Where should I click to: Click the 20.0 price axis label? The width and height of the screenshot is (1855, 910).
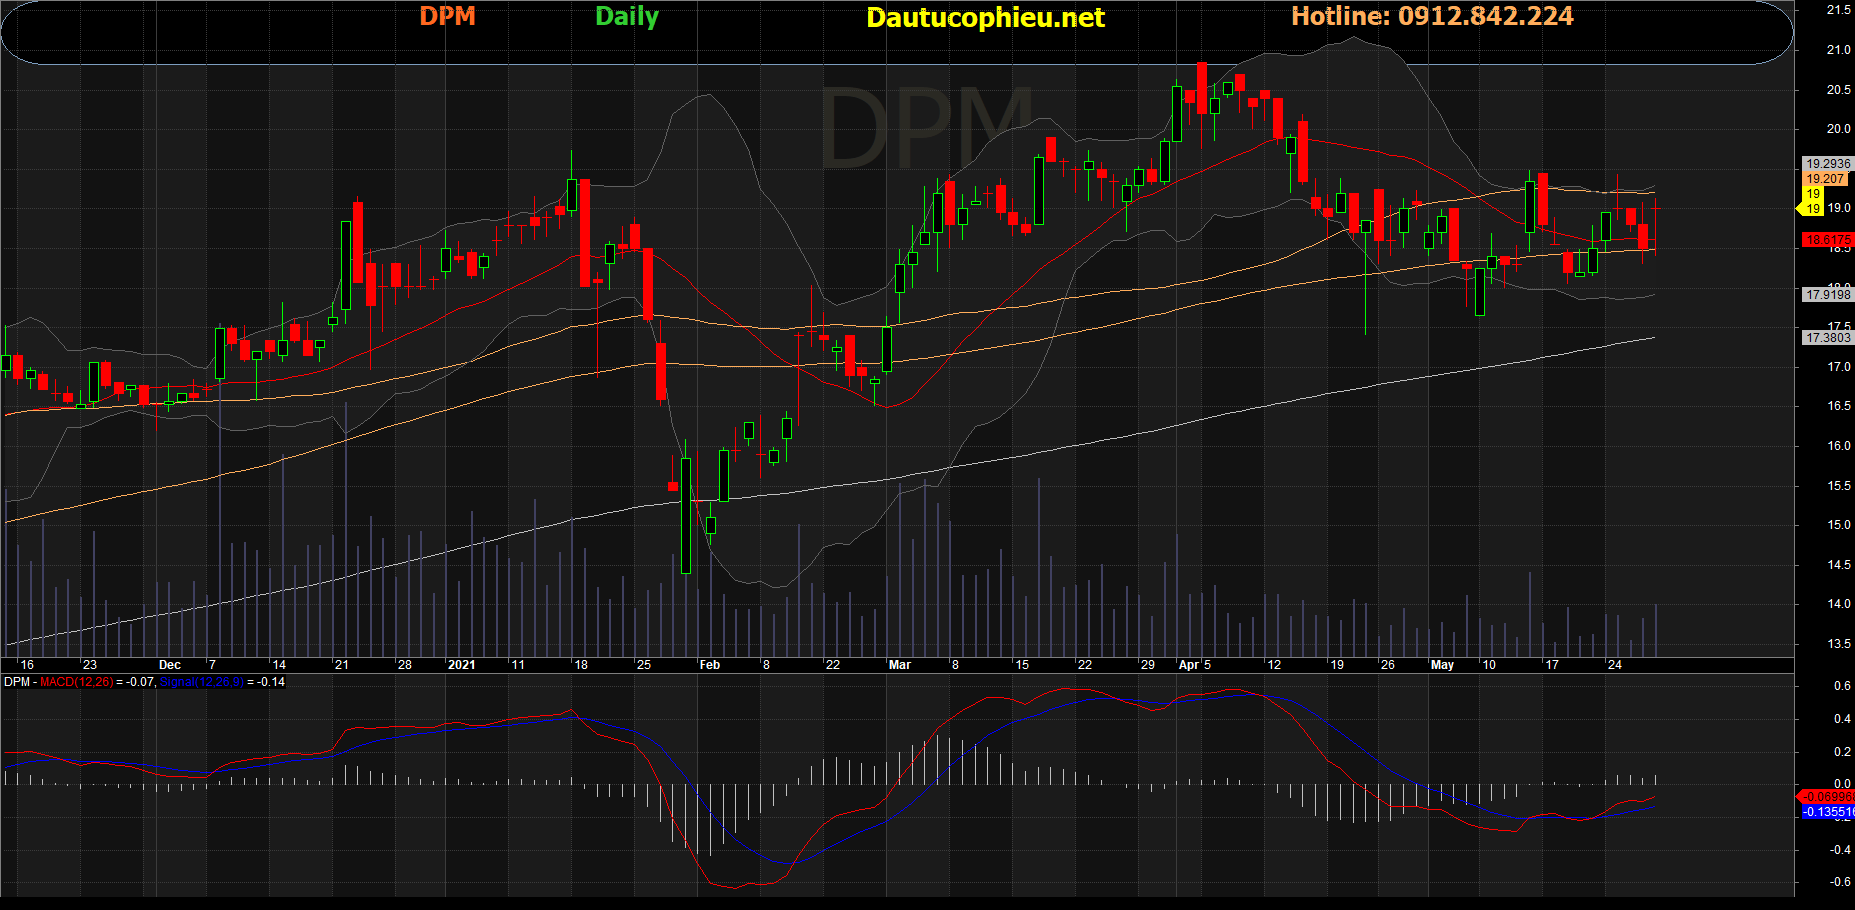click(x=1839, y=129)
